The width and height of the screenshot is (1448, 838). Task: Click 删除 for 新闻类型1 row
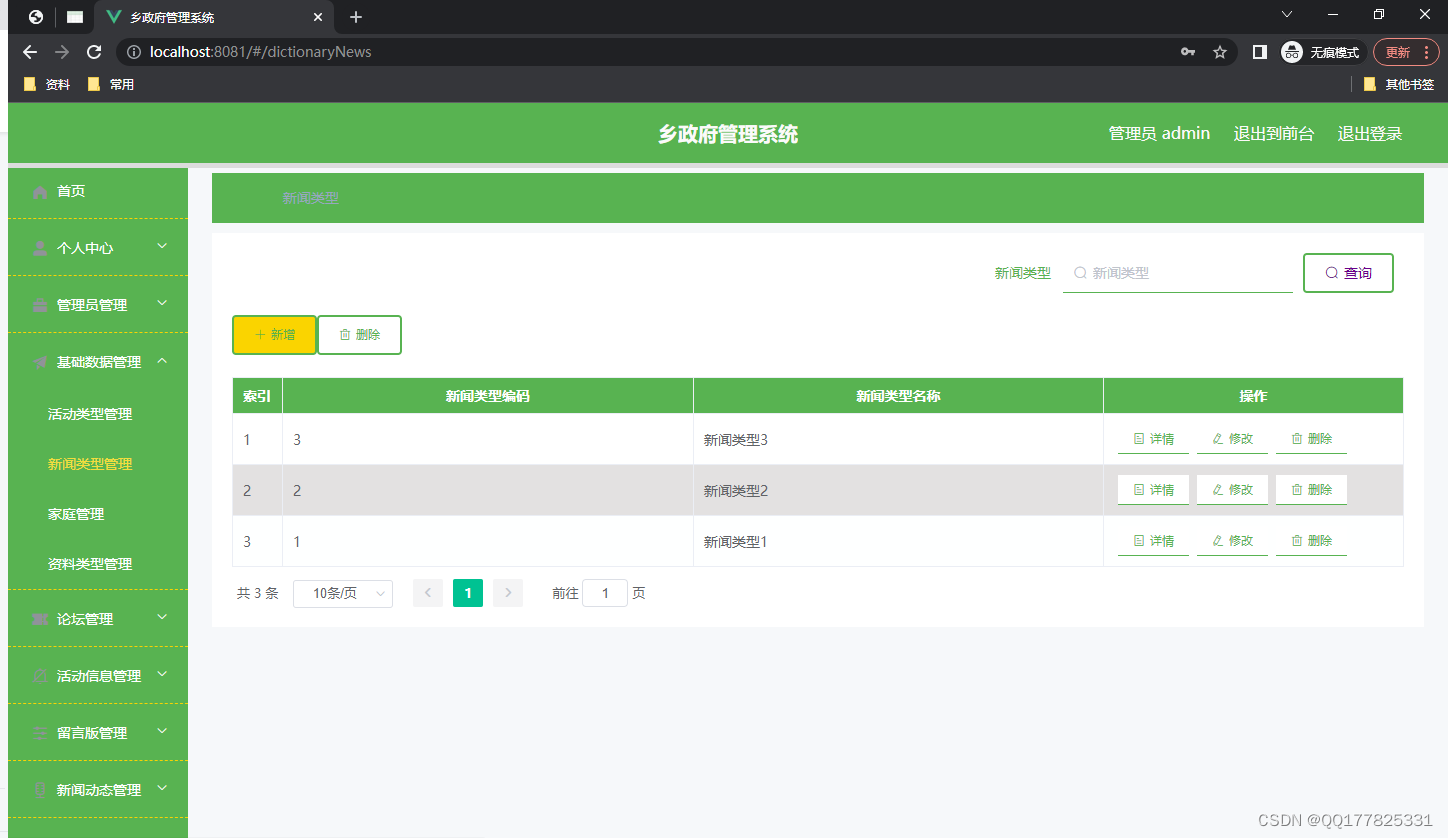[1311, 541]
